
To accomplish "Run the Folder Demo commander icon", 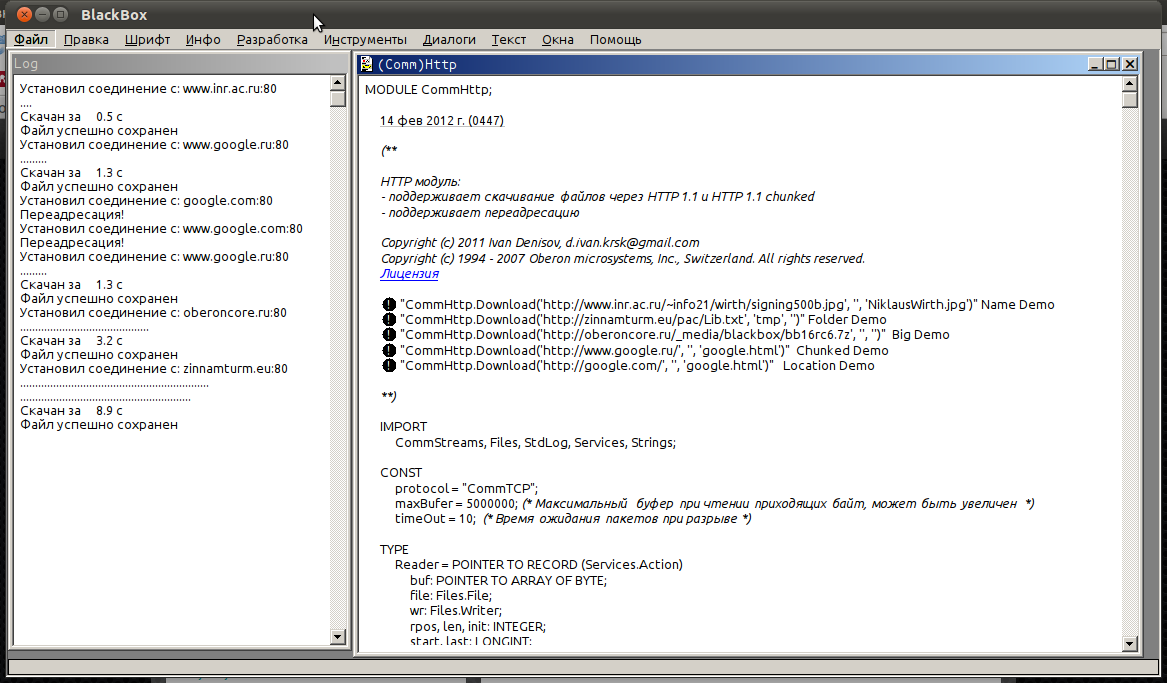I will point(388,320).
